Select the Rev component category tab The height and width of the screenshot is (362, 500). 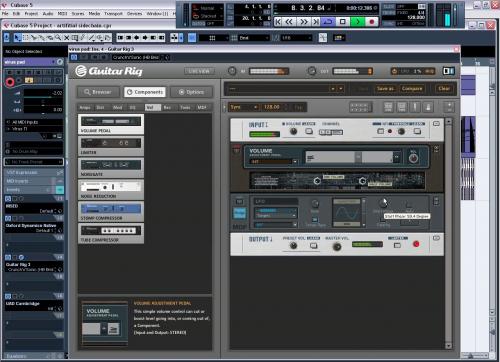(x=168, y=107)
